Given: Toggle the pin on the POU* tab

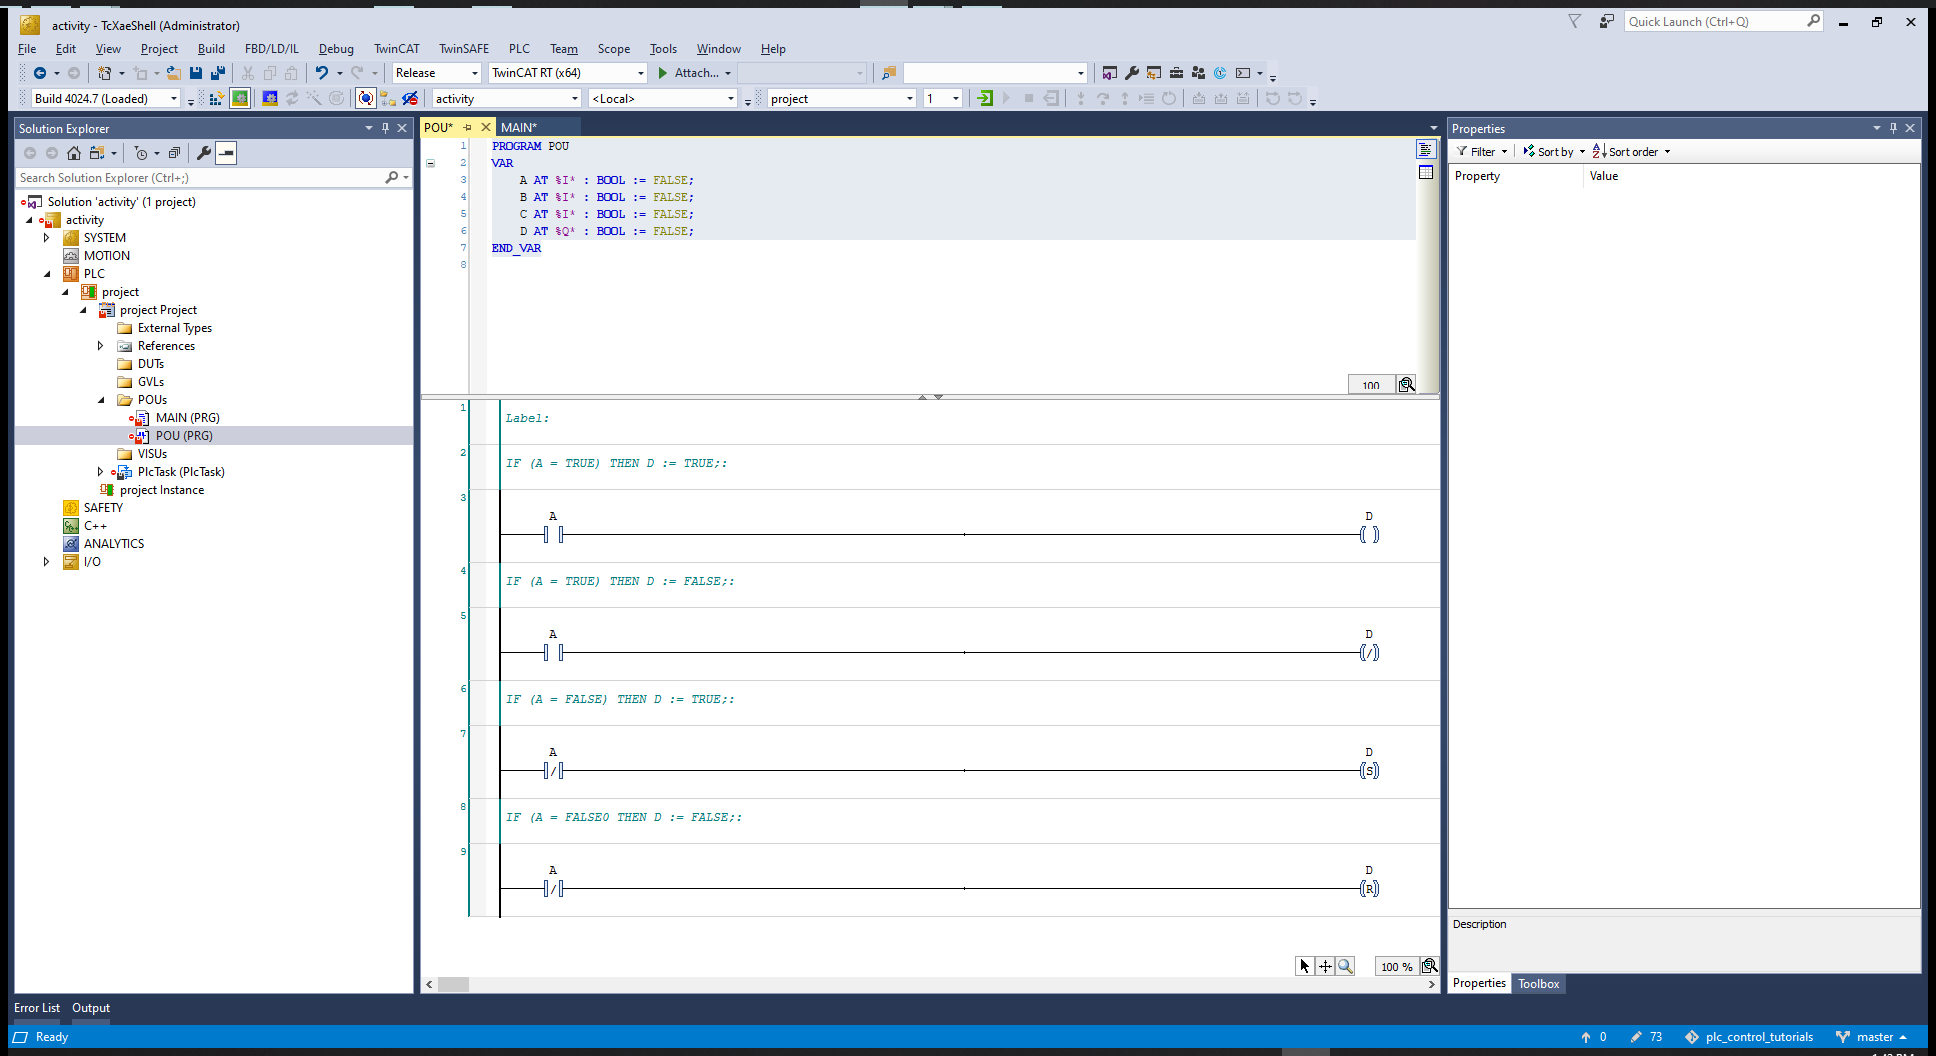Looking at the screenshot, I should click(x=467, y=127).
